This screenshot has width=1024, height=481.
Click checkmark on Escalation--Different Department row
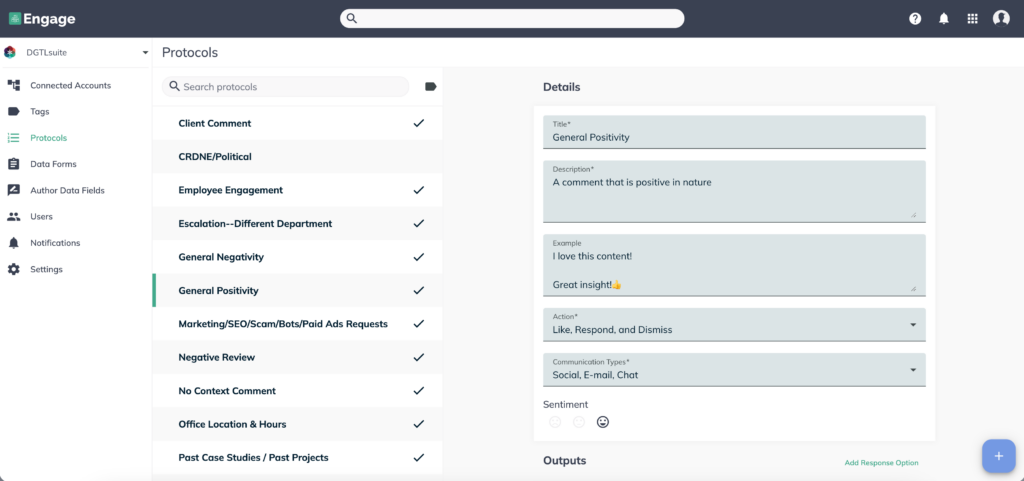tap(419, 223)
